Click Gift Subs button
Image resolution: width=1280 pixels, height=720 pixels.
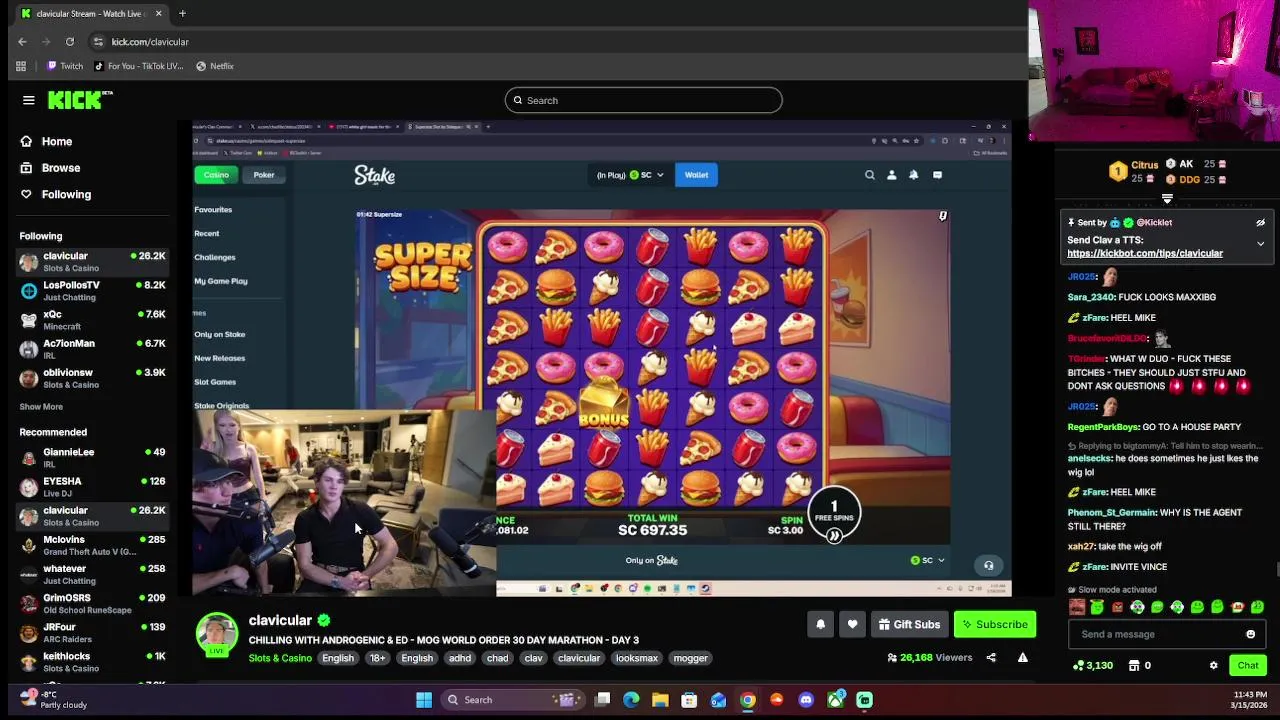tap(909, 624)
